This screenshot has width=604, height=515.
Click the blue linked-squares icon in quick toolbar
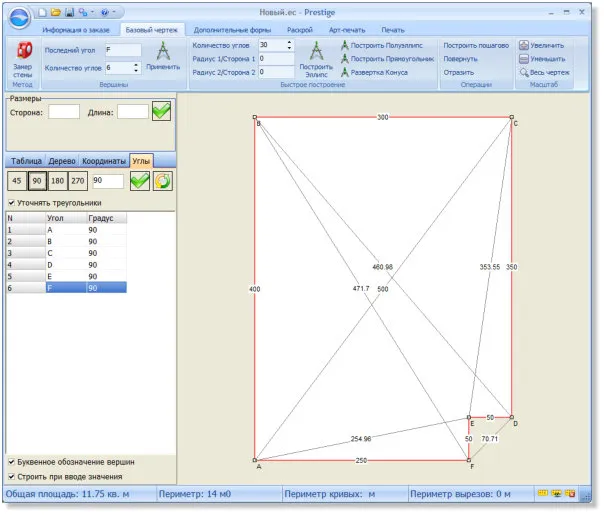(82, 13)
